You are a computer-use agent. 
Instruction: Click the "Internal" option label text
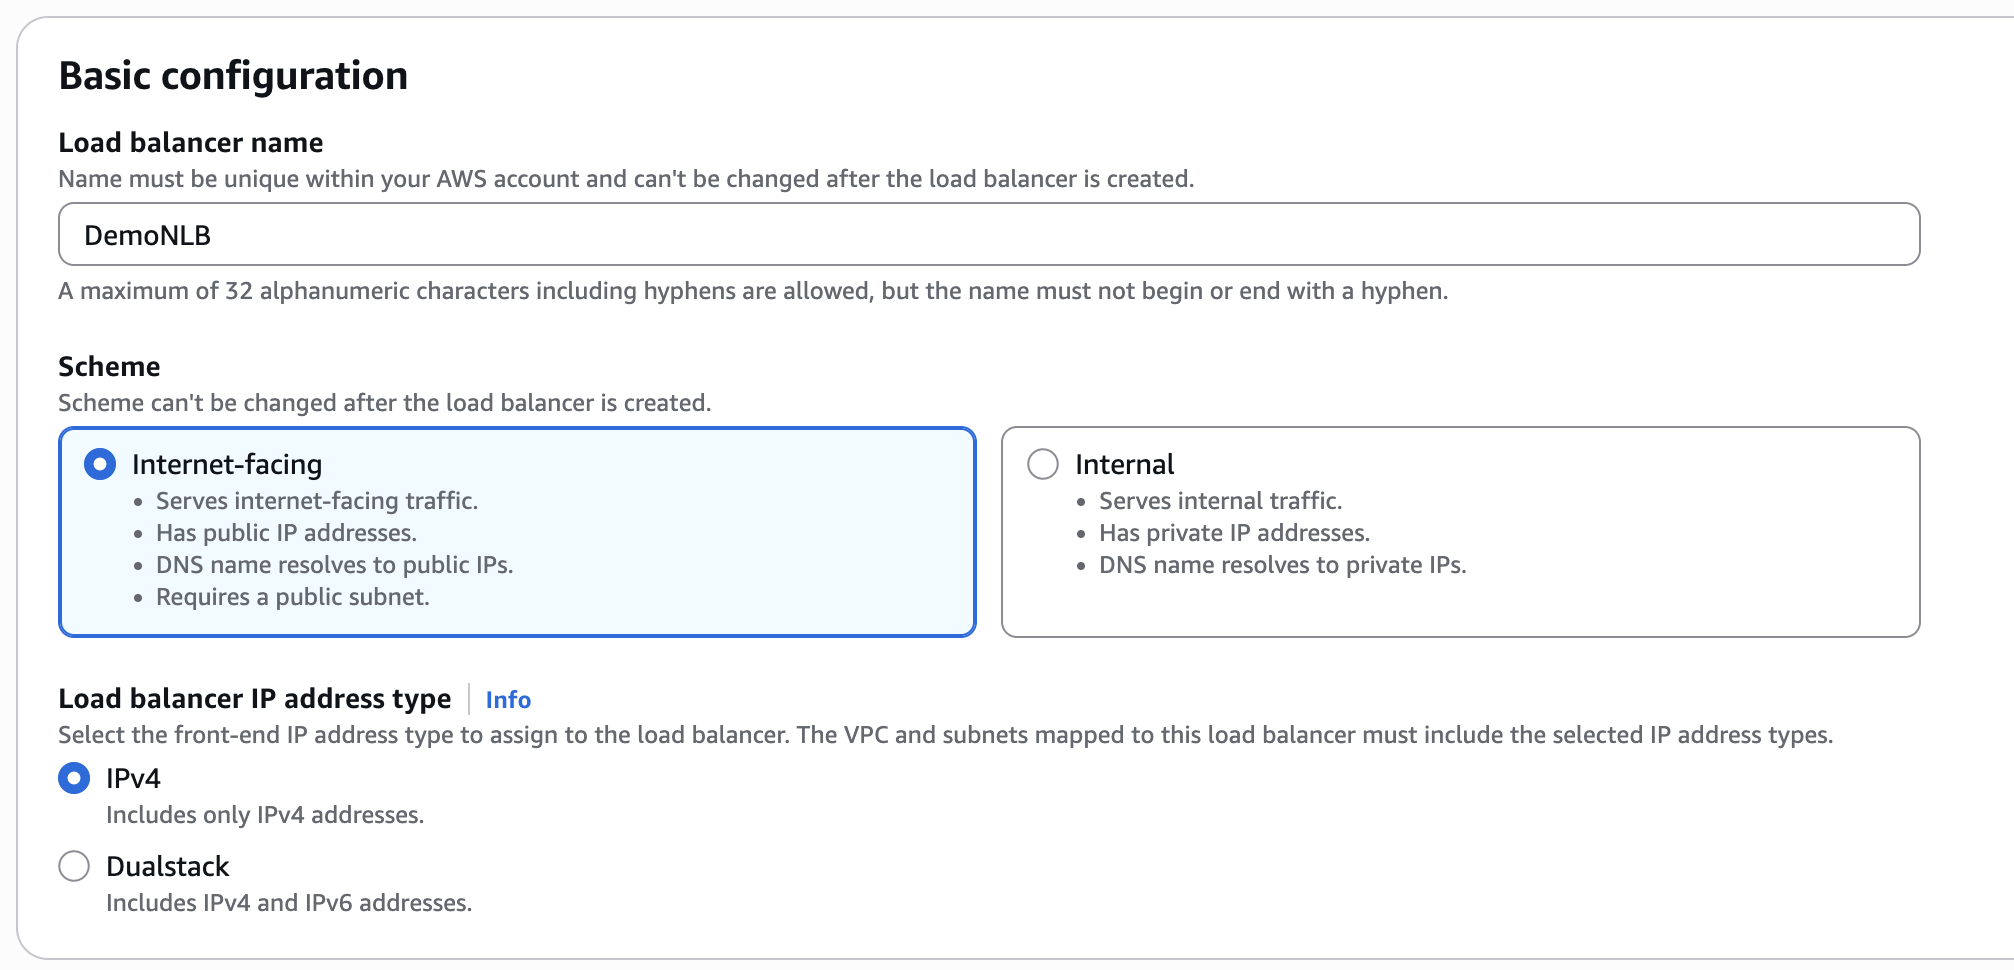pyautogui.click(x=1124, y=464)
